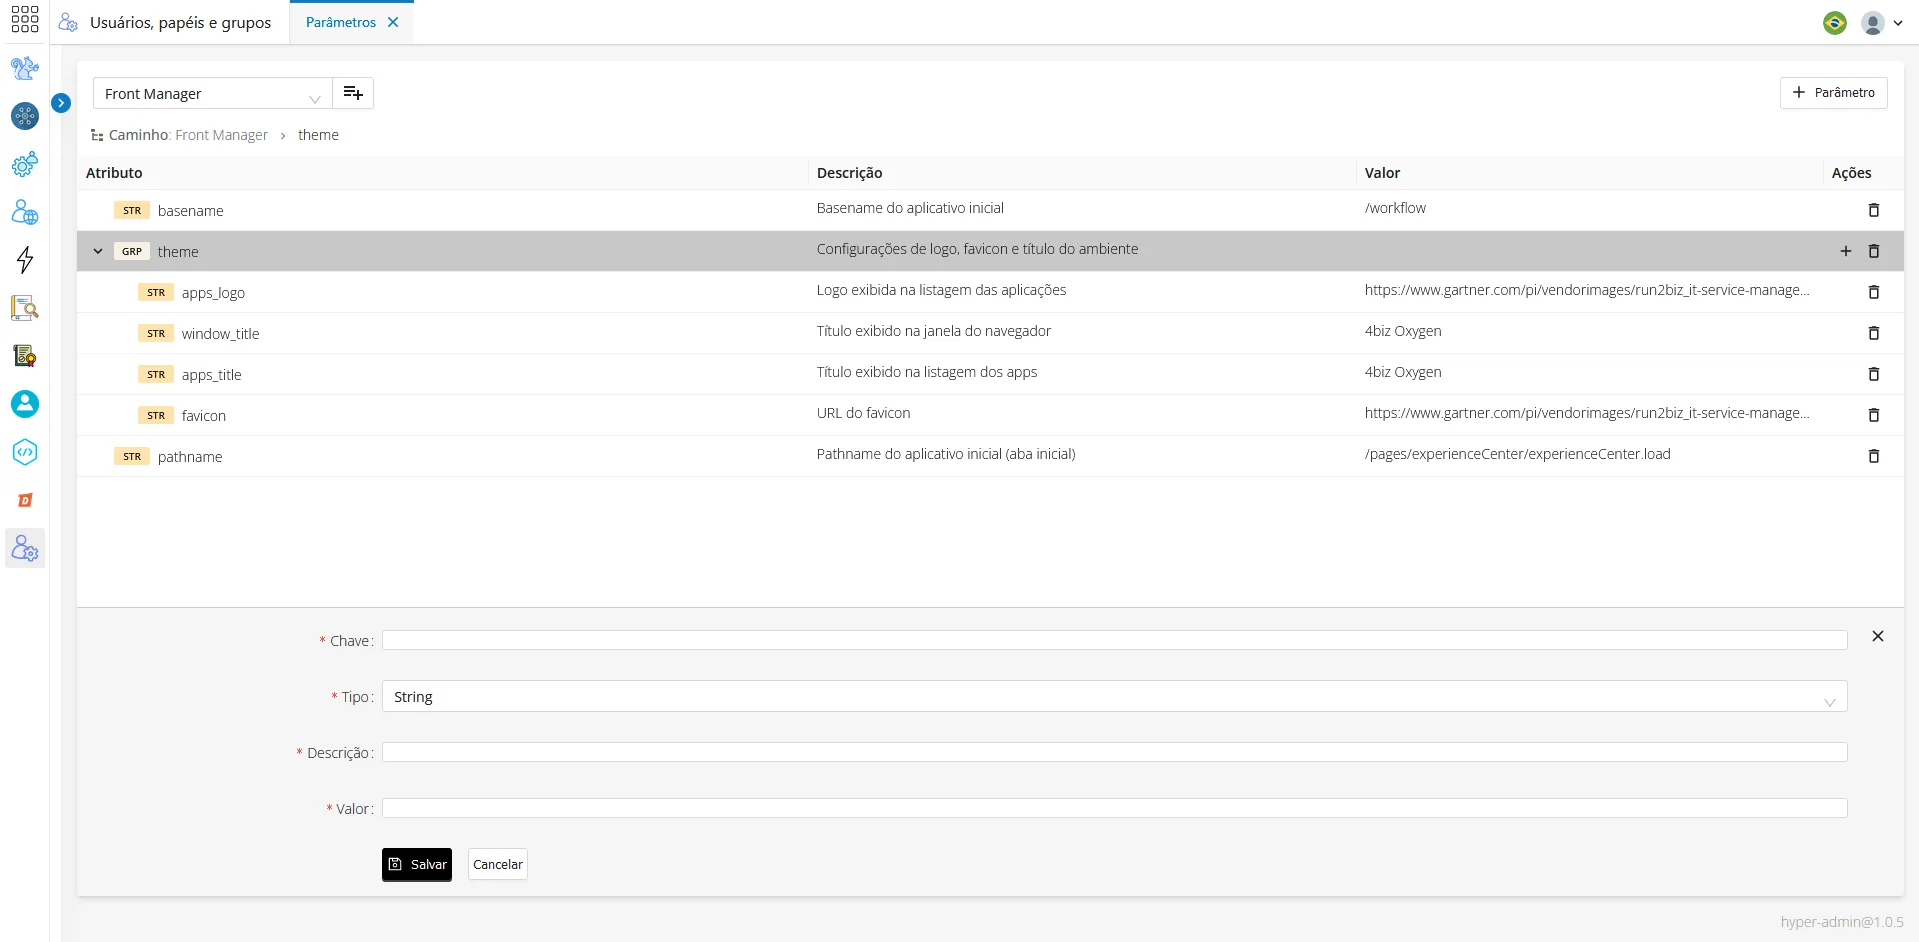
Task: Select the basename attribute row
Action: click(990, 210)
